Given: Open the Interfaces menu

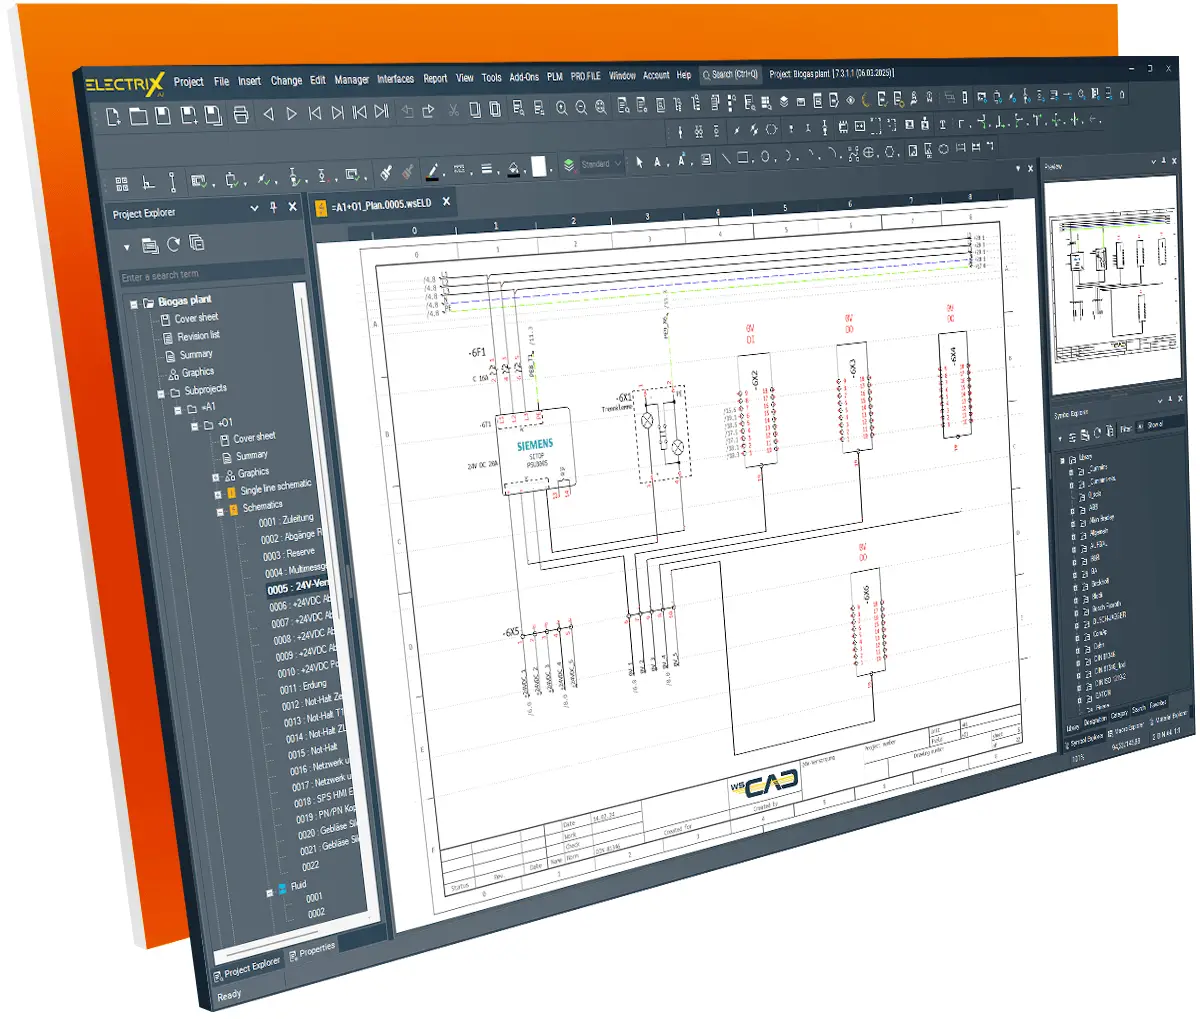Looking at the screenshot, I should (x=396, y=78).
